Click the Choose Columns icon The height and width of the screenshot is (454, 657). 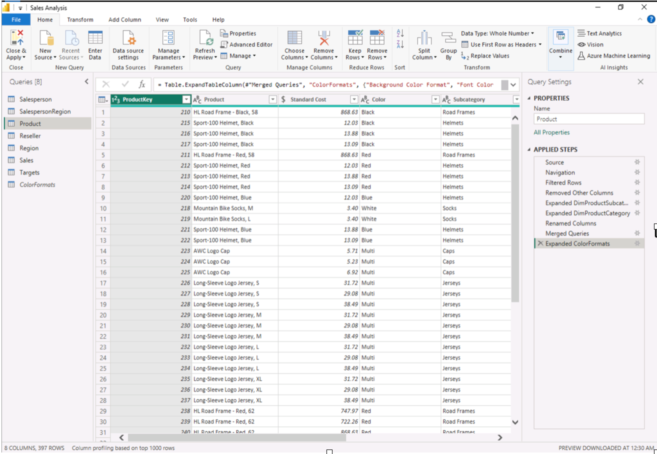click(294, 38)
